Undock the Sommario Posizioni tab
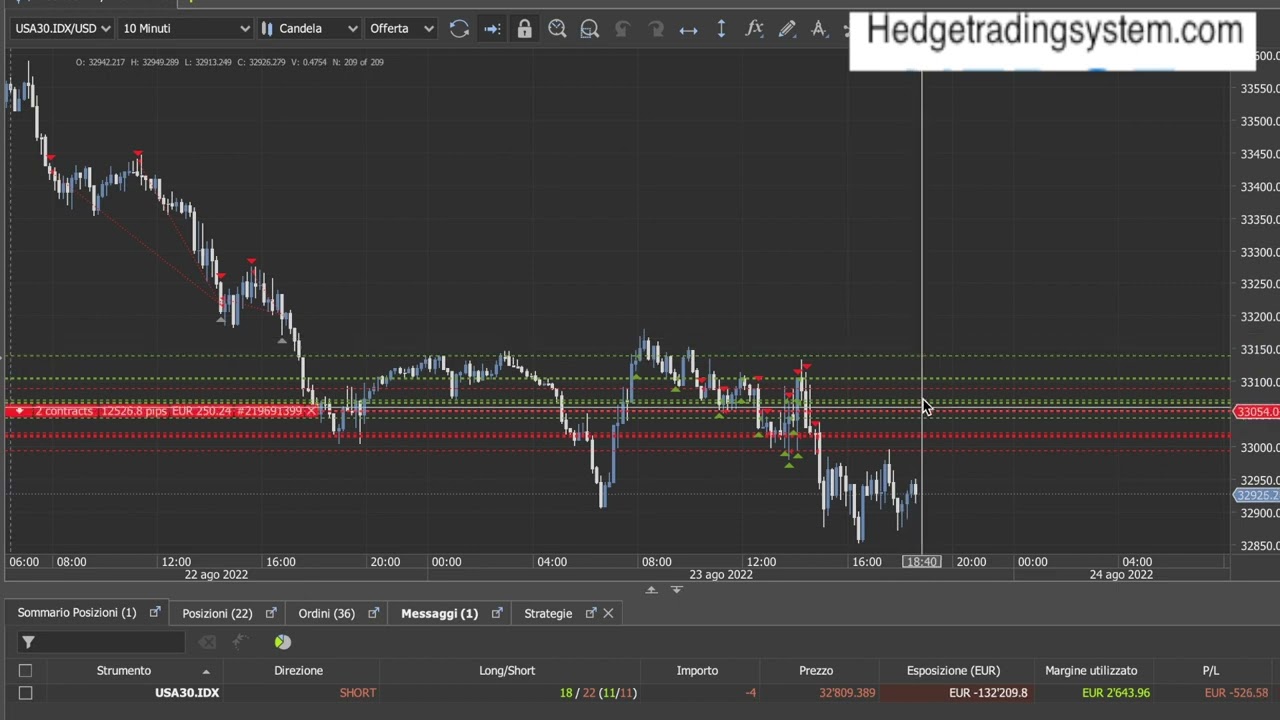This screenshot has height=720, width=1280. [155, 613]
